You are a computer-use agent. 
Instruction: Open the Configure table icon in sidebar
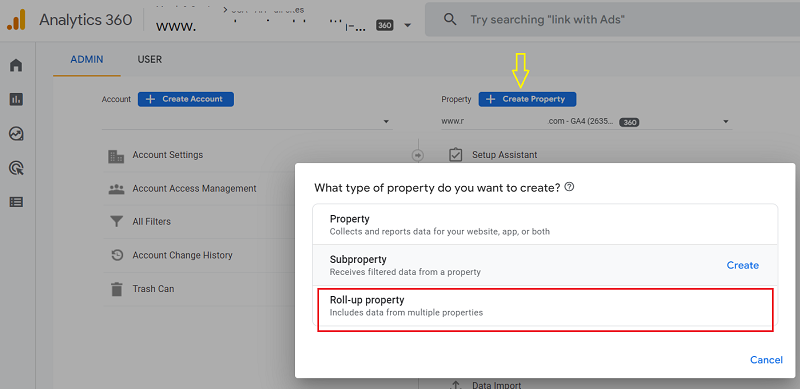click(x=16, y=202)
